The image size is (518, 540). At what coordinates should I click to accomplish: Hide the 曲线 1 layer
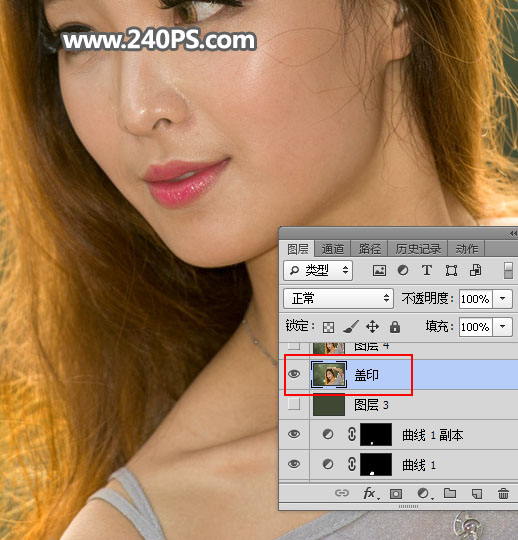pyautogui.click(x=294, y=464)
